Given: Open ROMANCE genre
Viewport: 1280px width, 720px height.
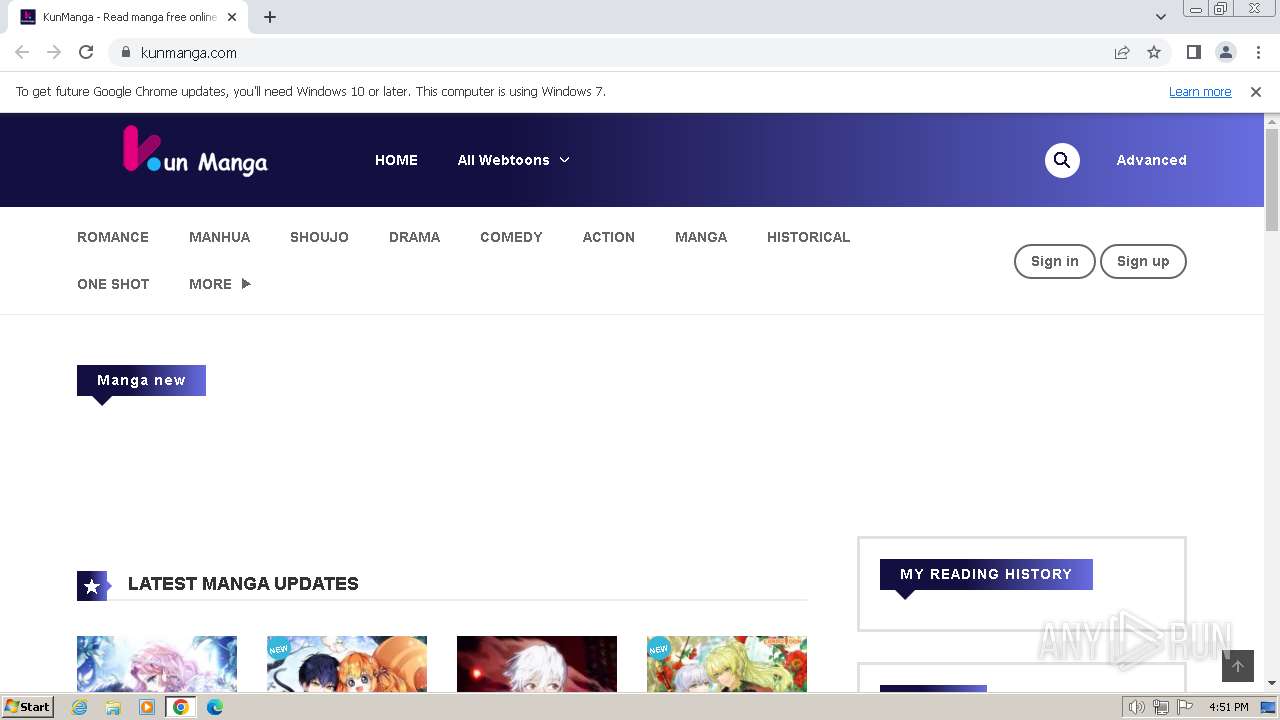Looking at the screenshot, I should pyautogui.click(x=113, y=237).
